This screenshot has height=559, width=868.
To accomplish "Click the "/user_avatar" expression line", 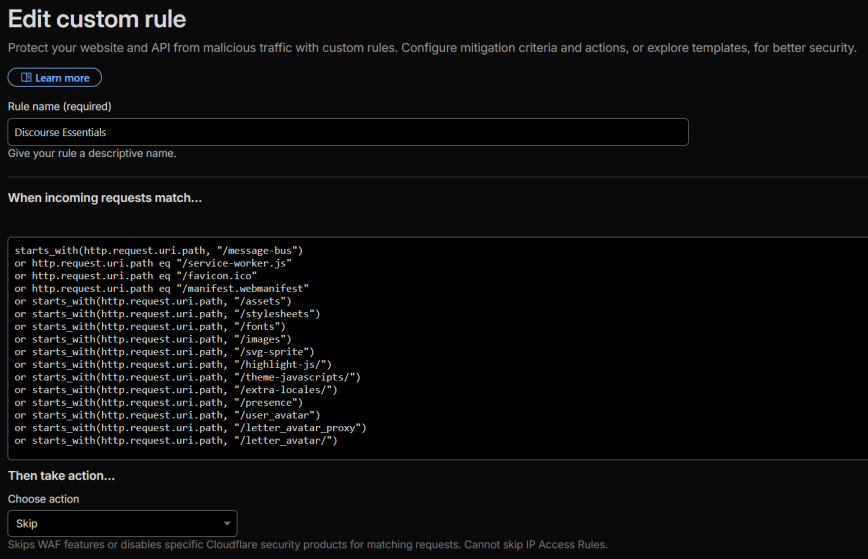I will (167, 415).
